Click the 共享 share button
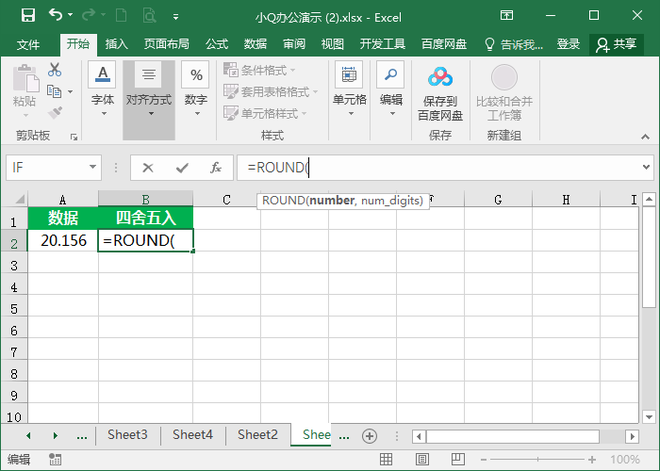This screenshot has height=471, width=660. (616, 44)
